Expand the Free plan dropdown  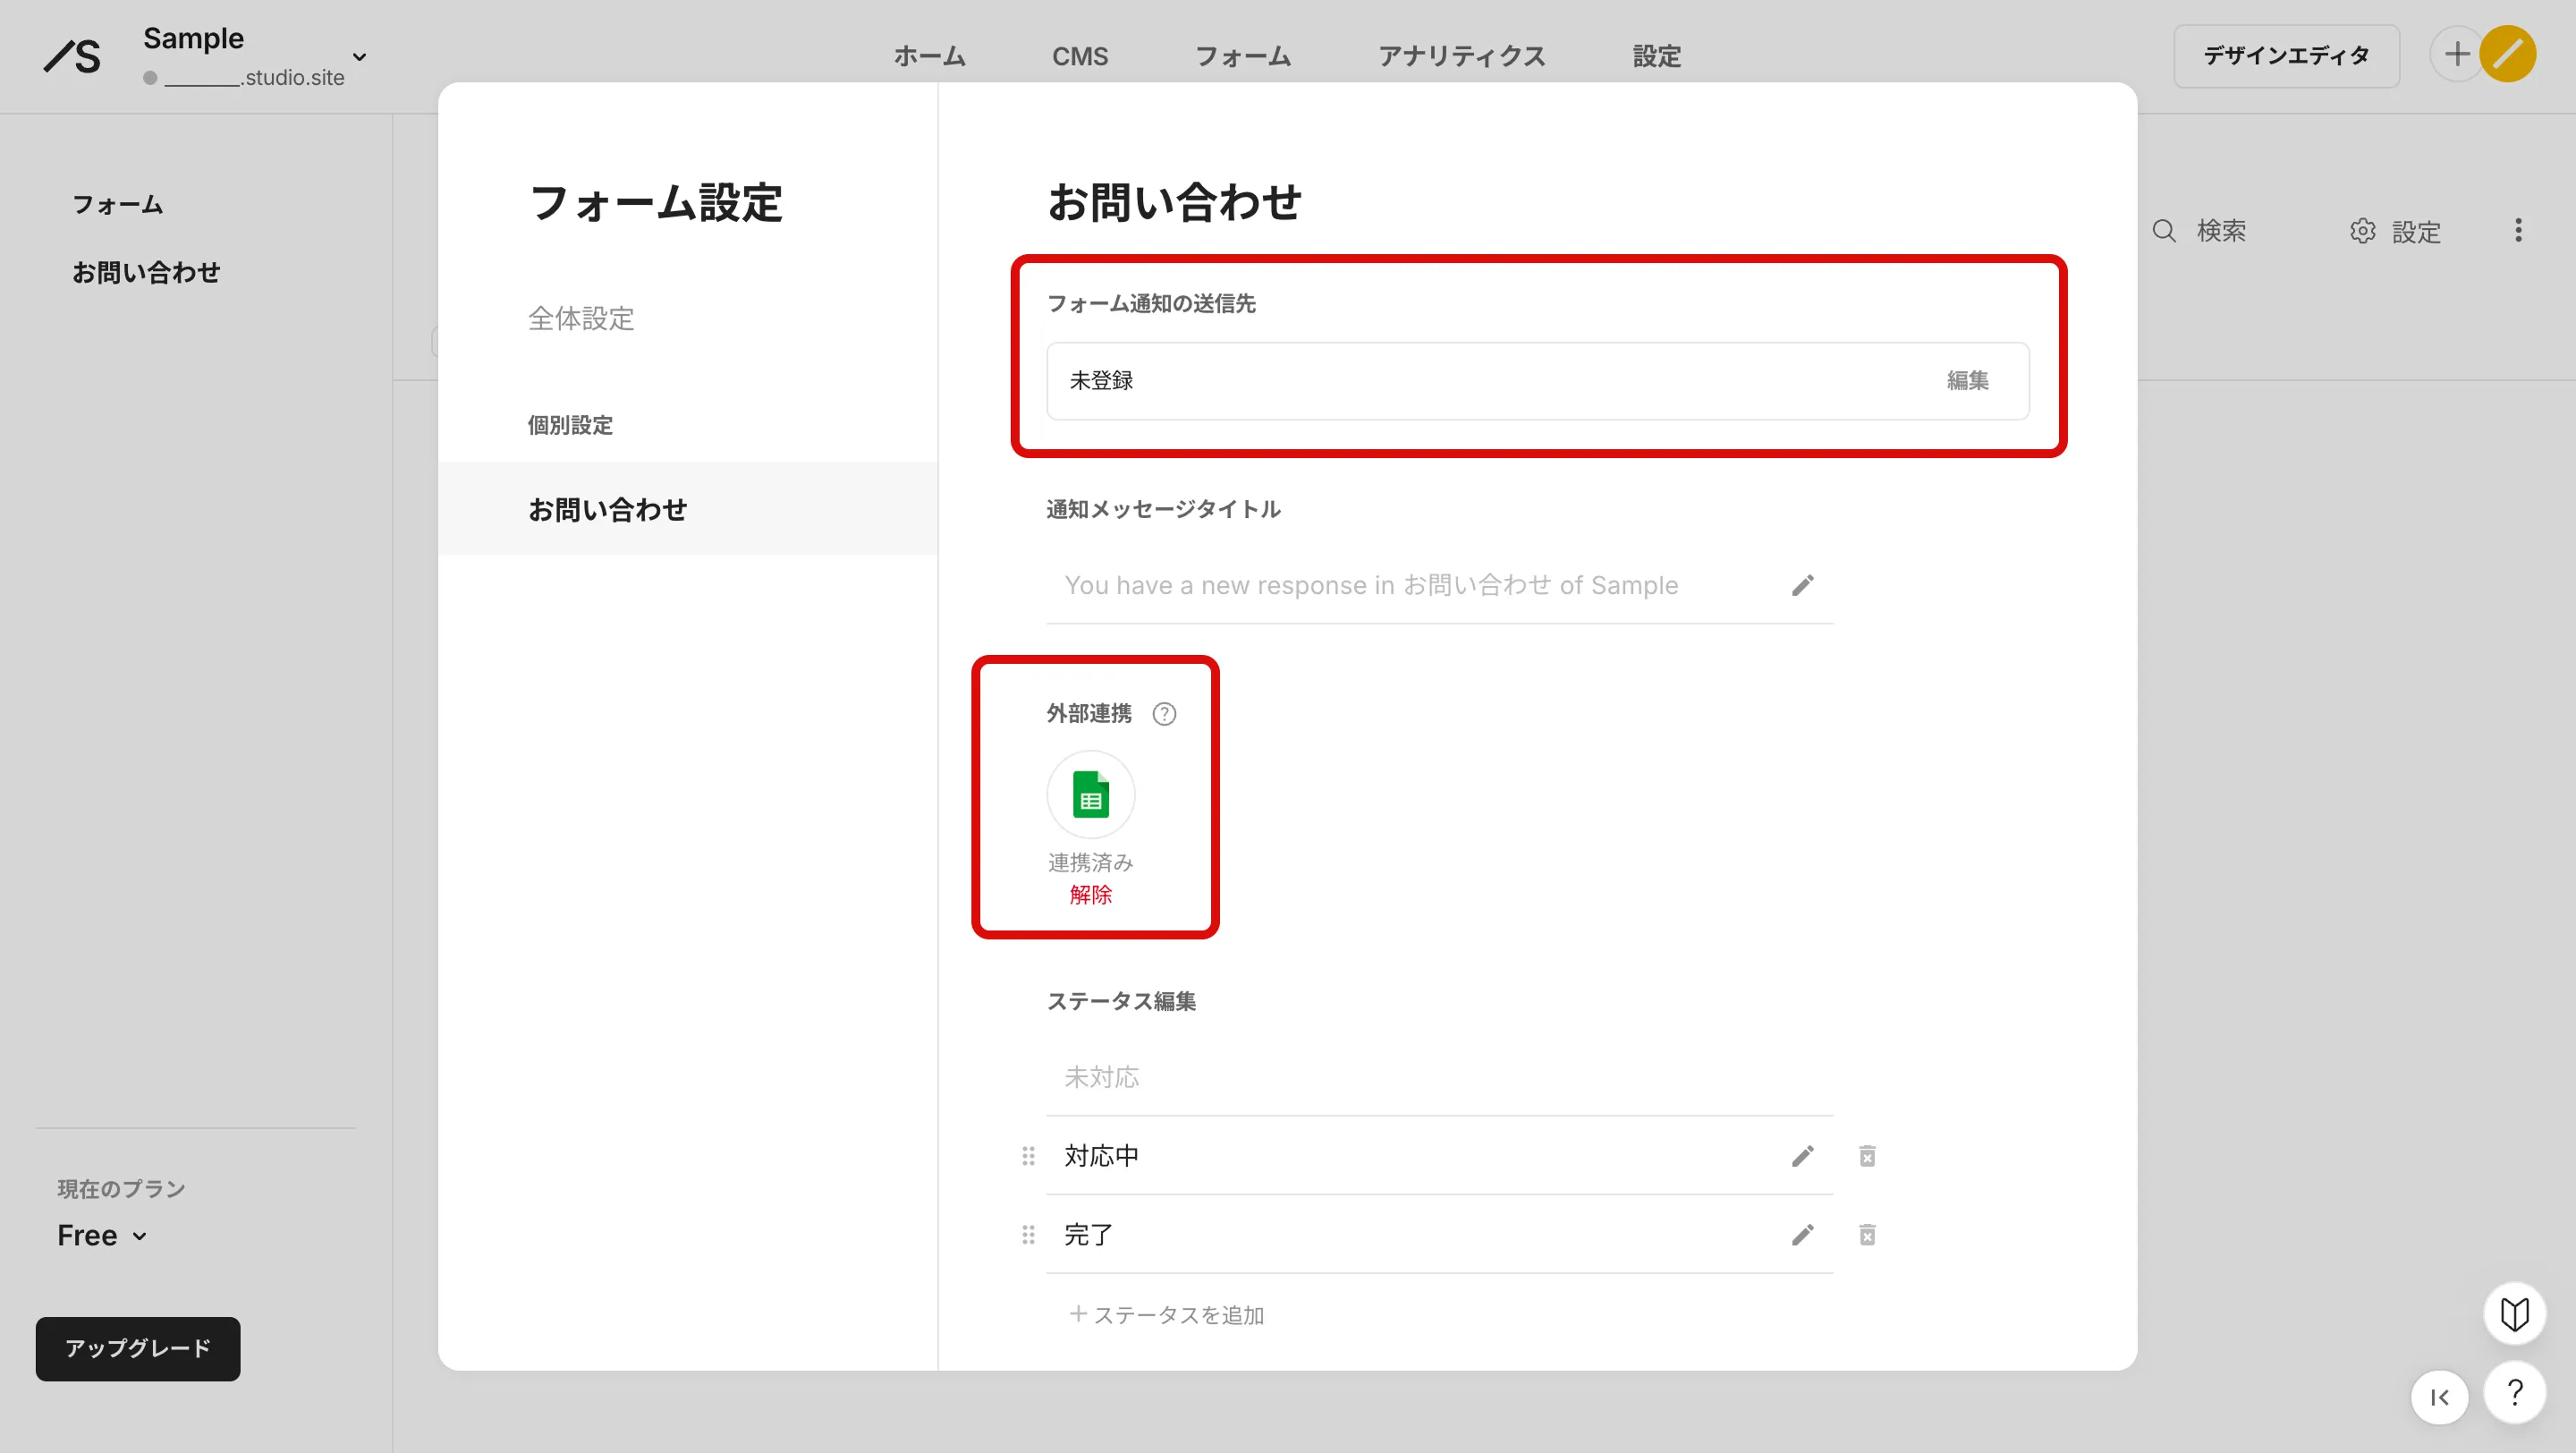coord(102,1236)
